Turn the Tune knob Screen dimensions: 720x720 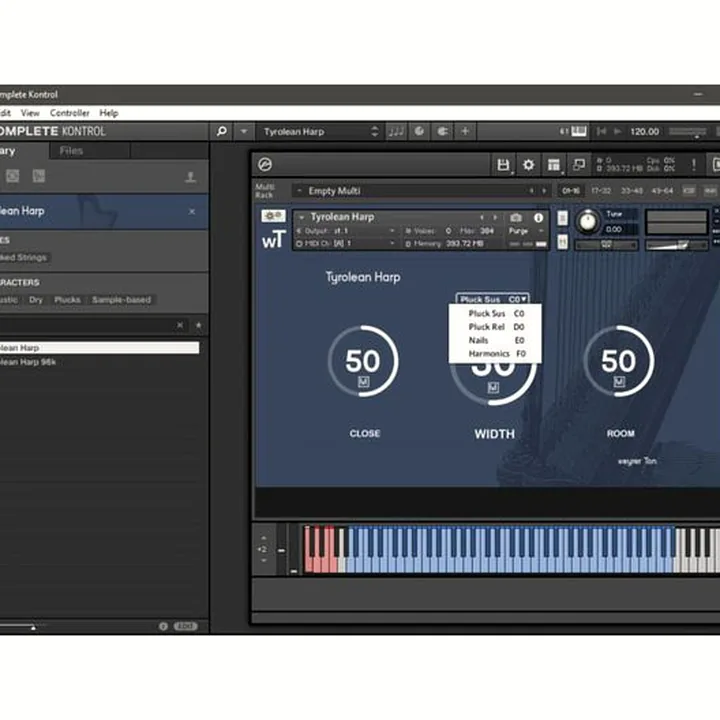[x=588, y=222]
